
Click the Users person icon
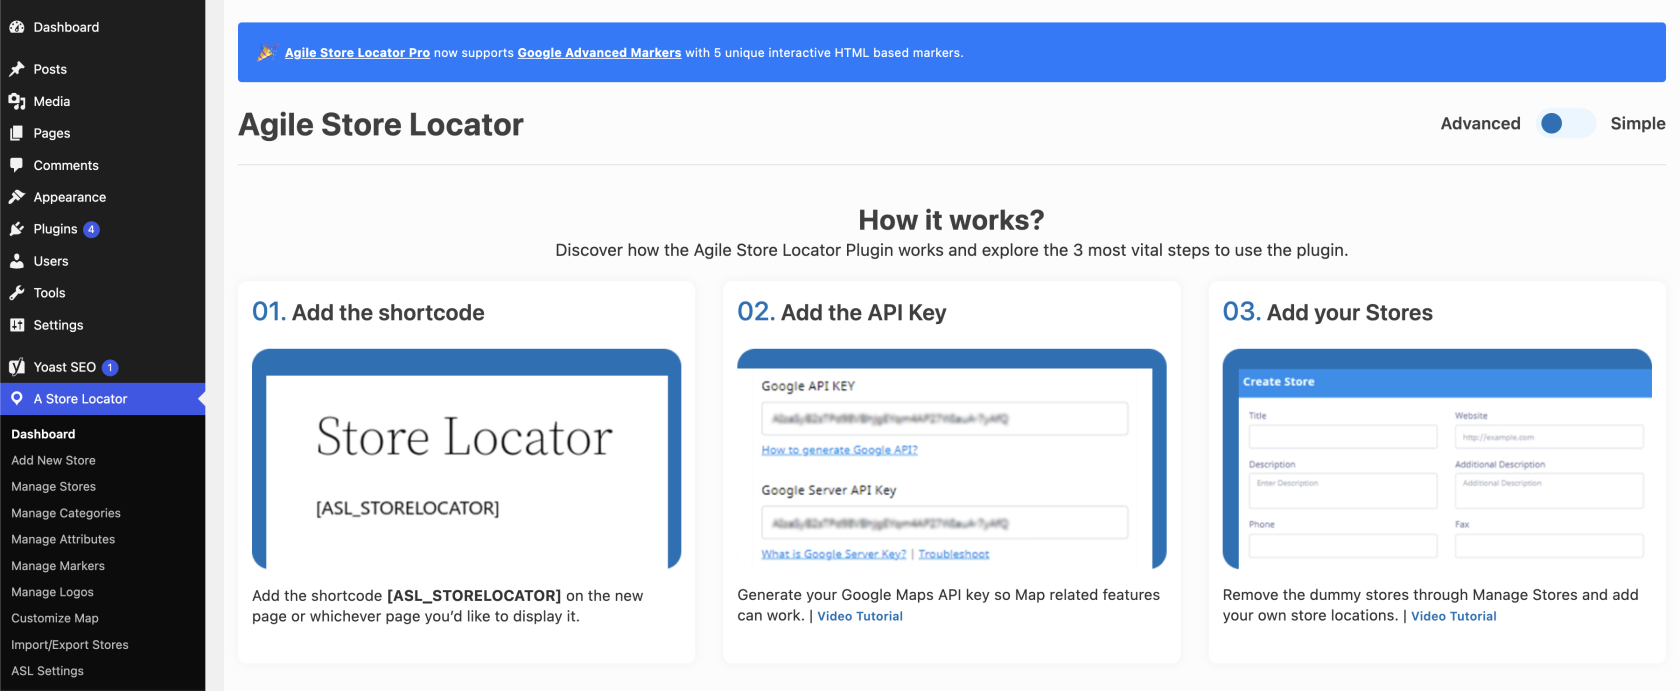(x=17, y=261)
